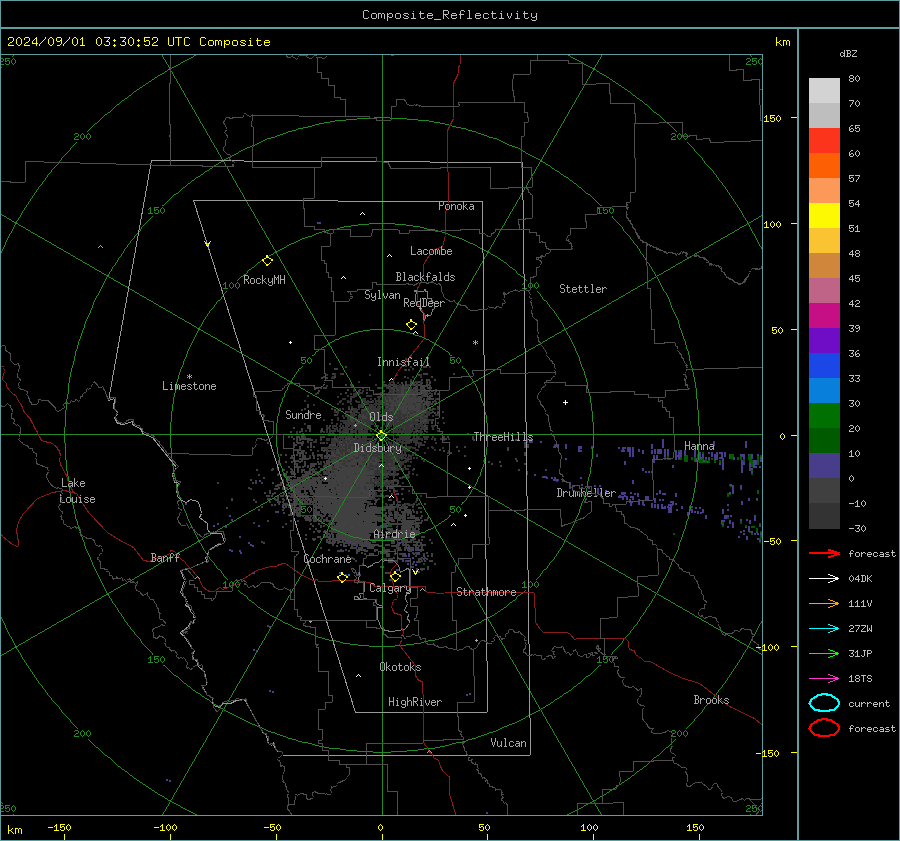Click yellow diamond marker beside RockyMH
The image size is (900, 841).
point(267,261)
